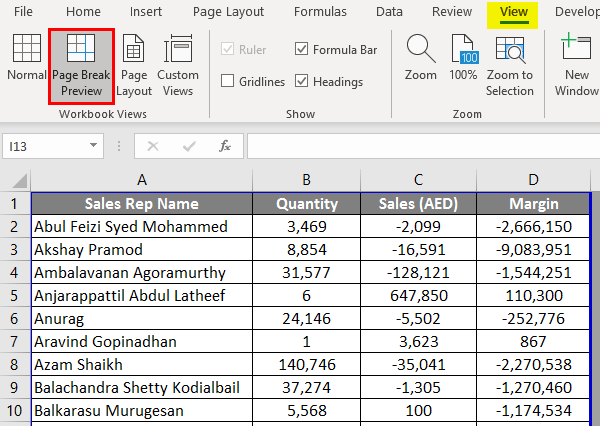This screenshot has width=600, height=426.
Task: Open the File menu
Action: point(23,12)
